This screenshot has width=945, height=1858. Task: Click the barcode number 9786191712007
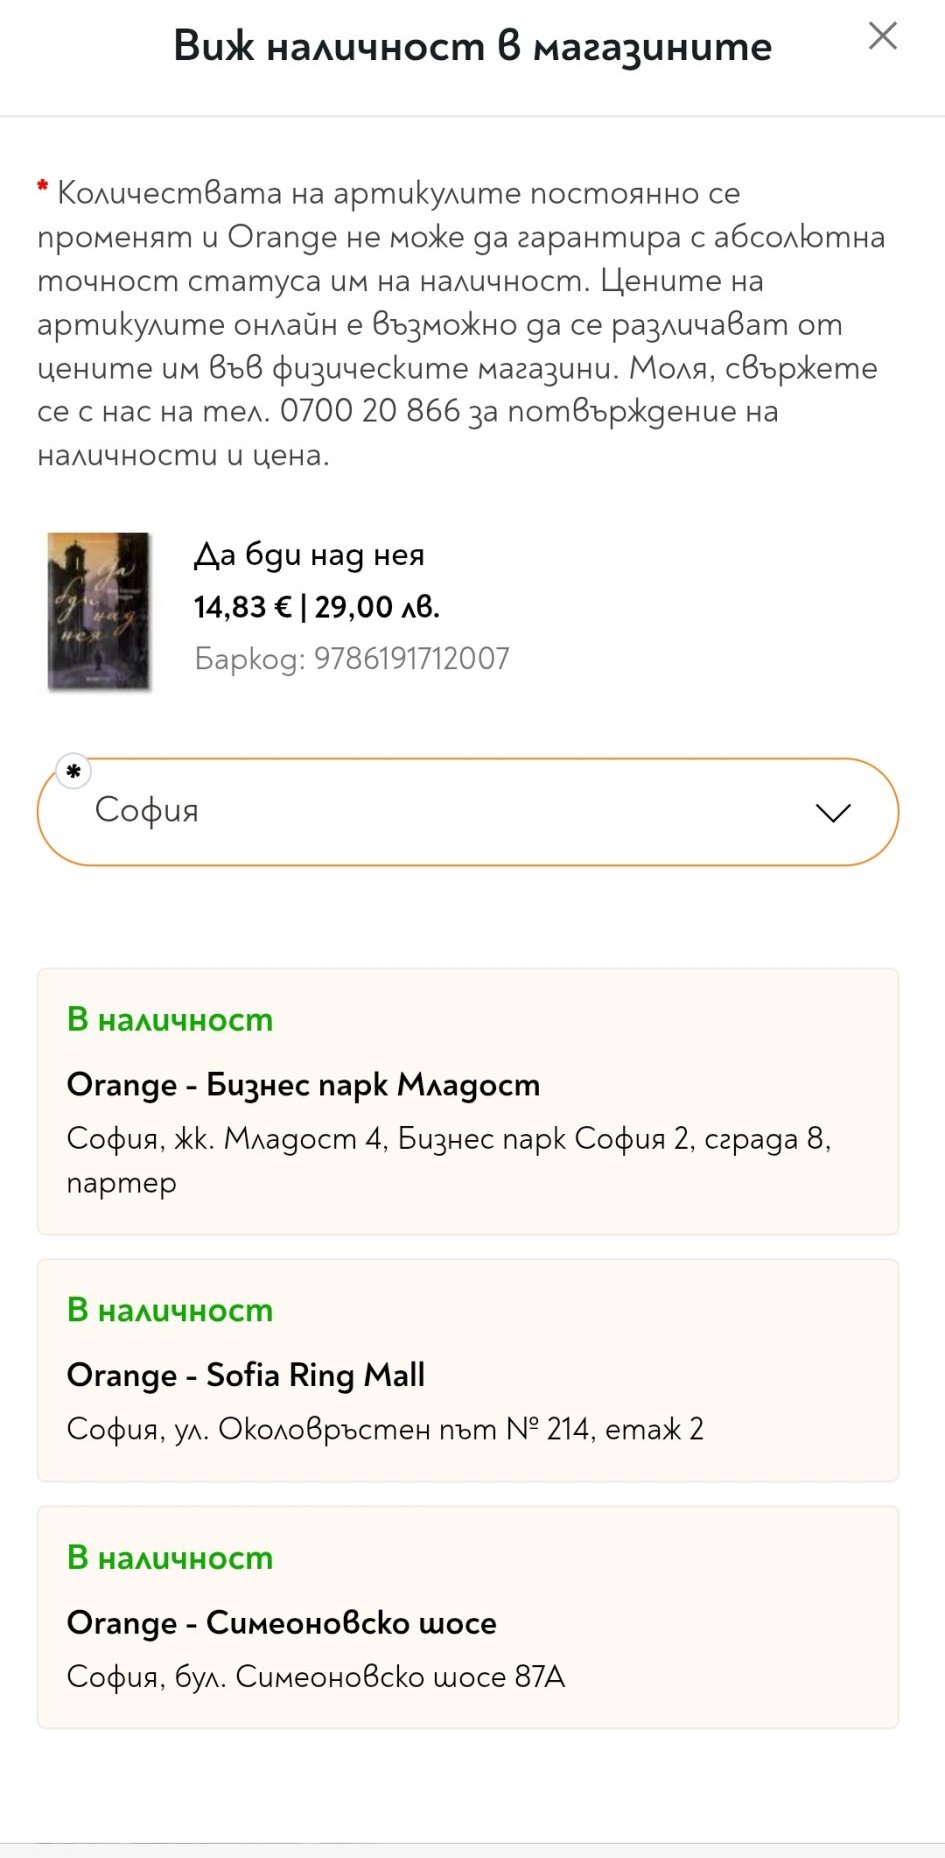click(411, 659)
